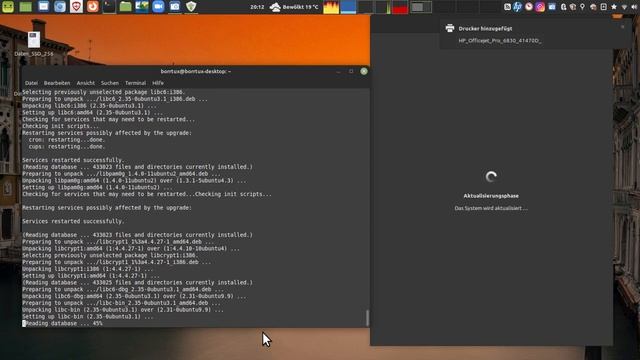Click the HP tray icon
640x360 pixels.
[518, 7]
